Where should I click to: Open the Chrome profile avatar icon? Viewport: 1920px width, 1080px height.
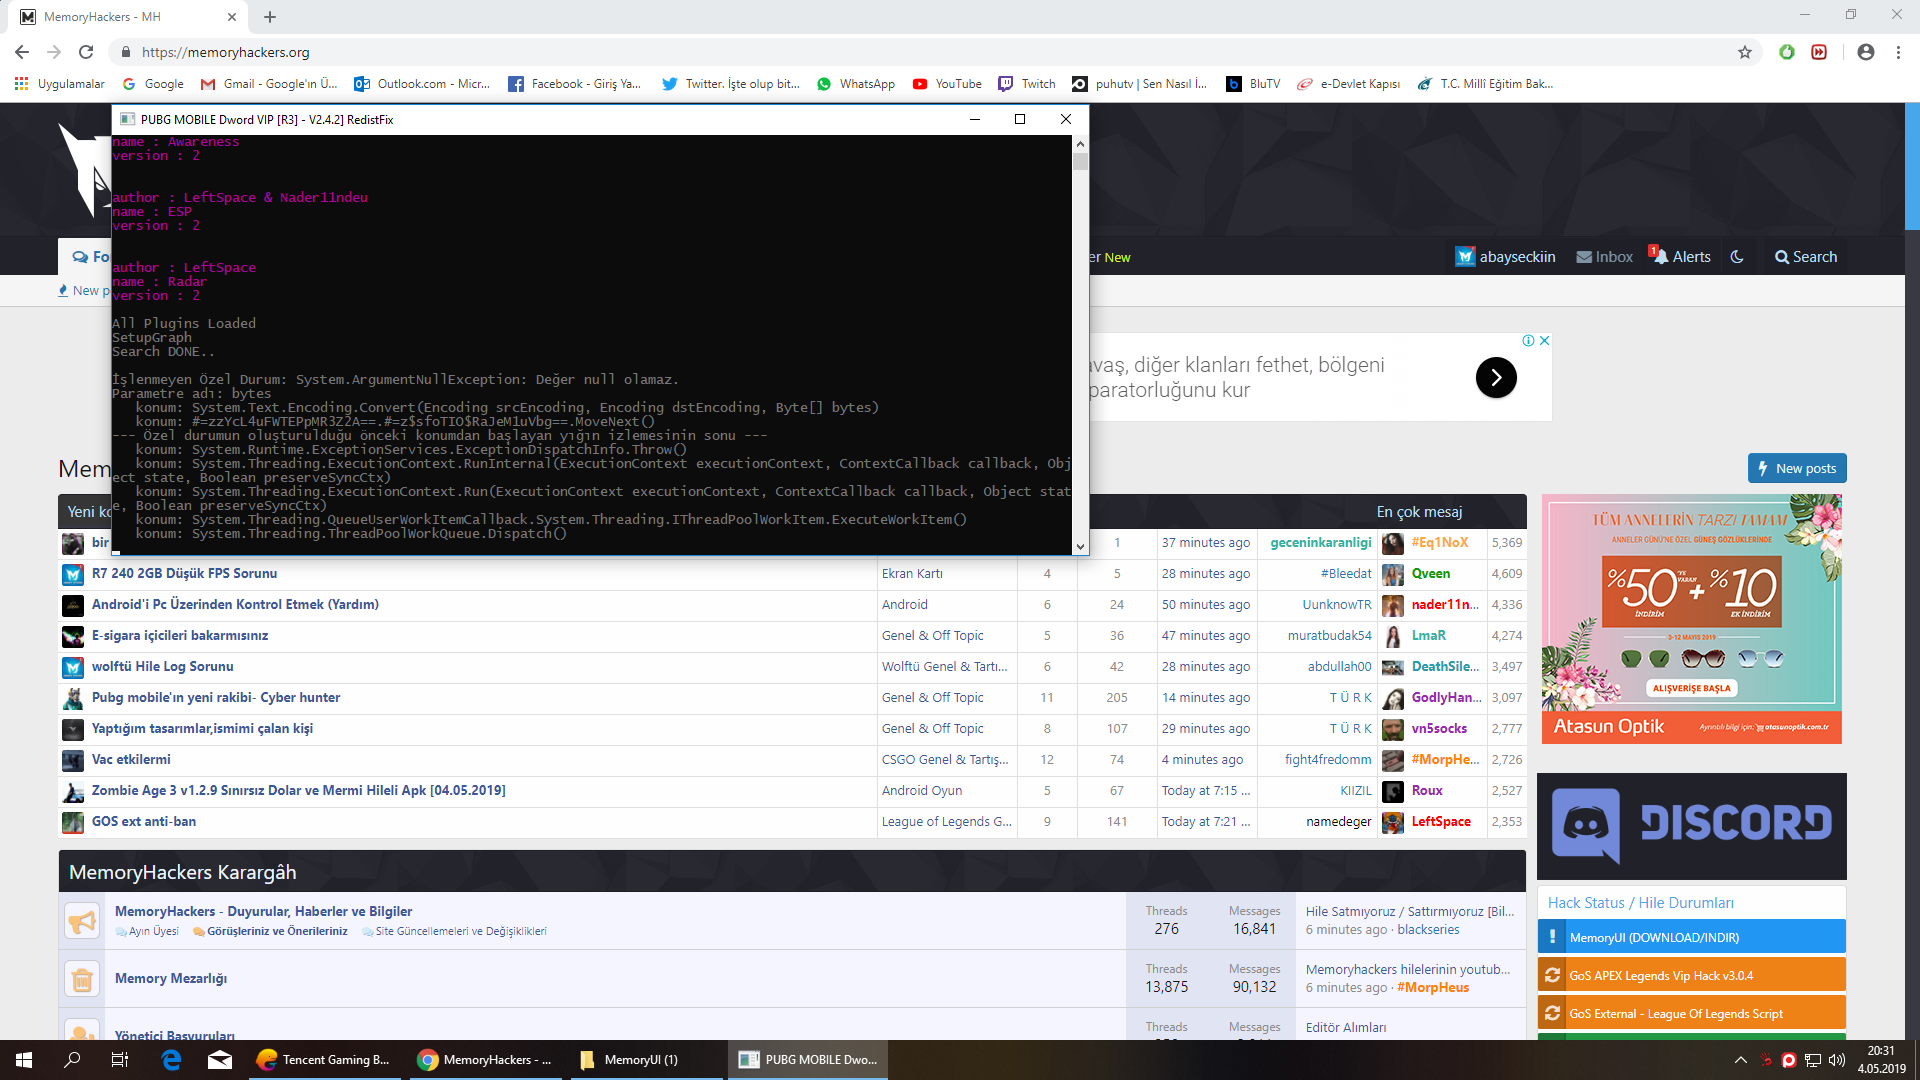(x=1866, y=52)
